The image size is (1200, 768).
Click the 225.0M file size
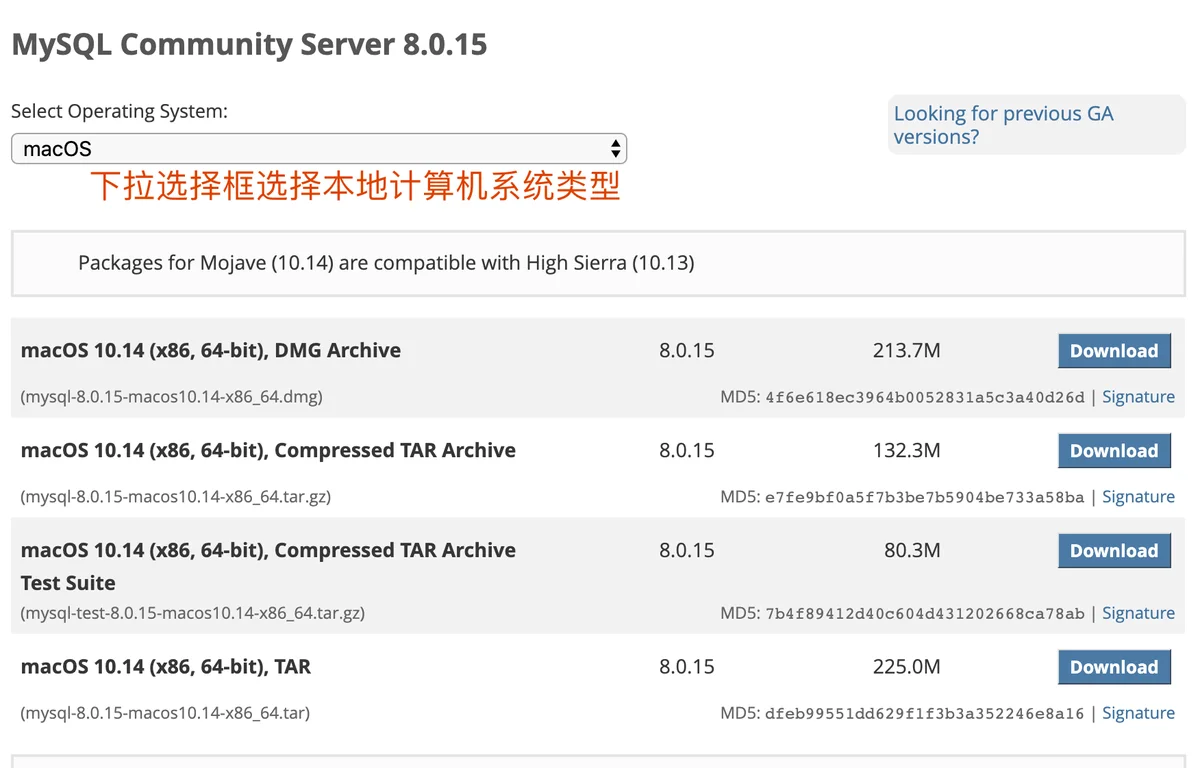pyautogui.click(x=906, y=667)
